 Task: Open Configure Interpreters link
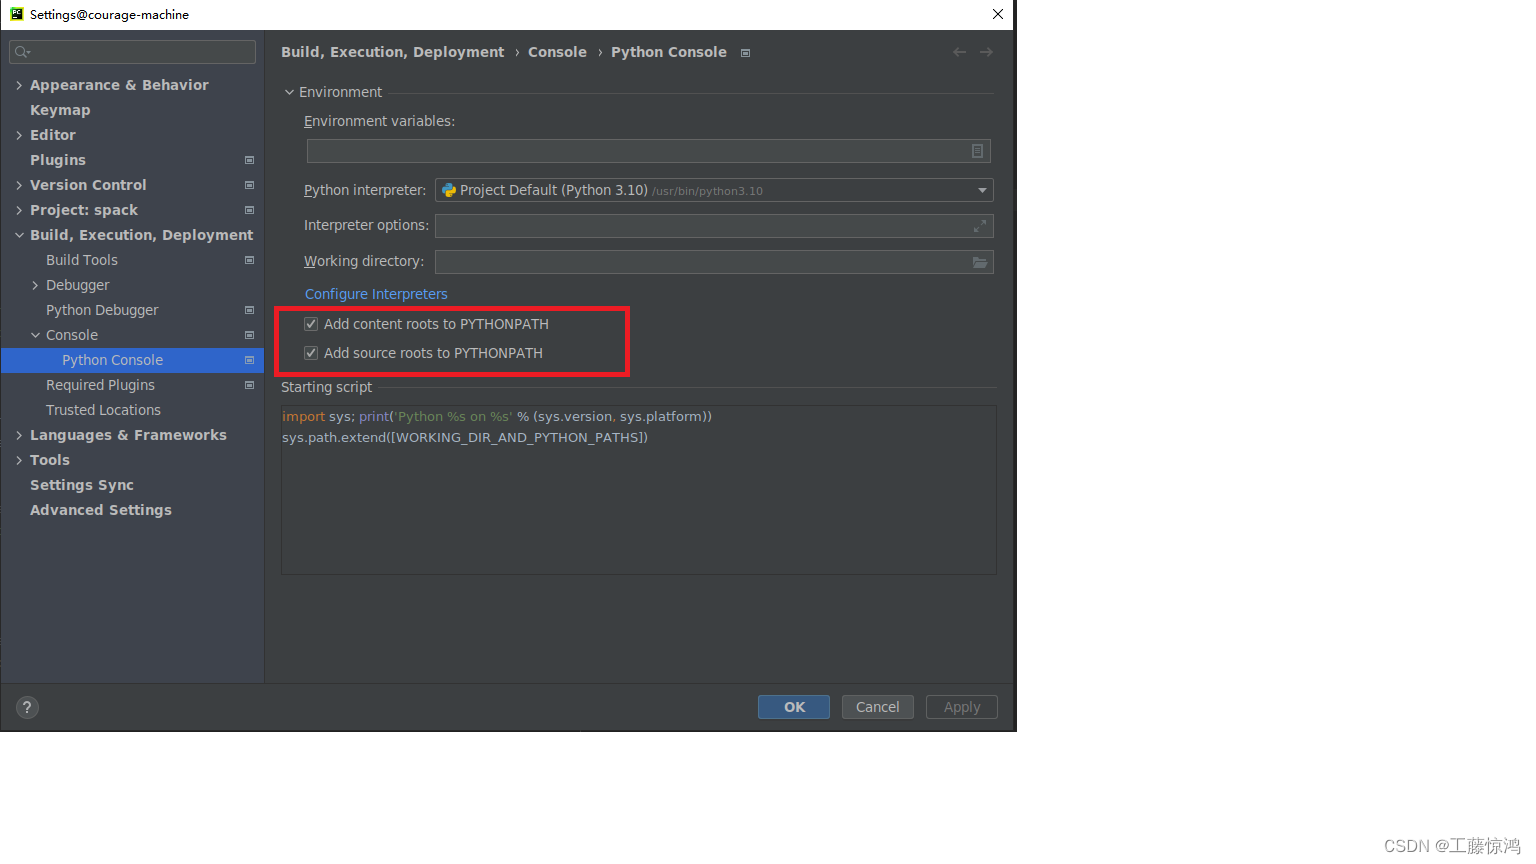point(376,293)
